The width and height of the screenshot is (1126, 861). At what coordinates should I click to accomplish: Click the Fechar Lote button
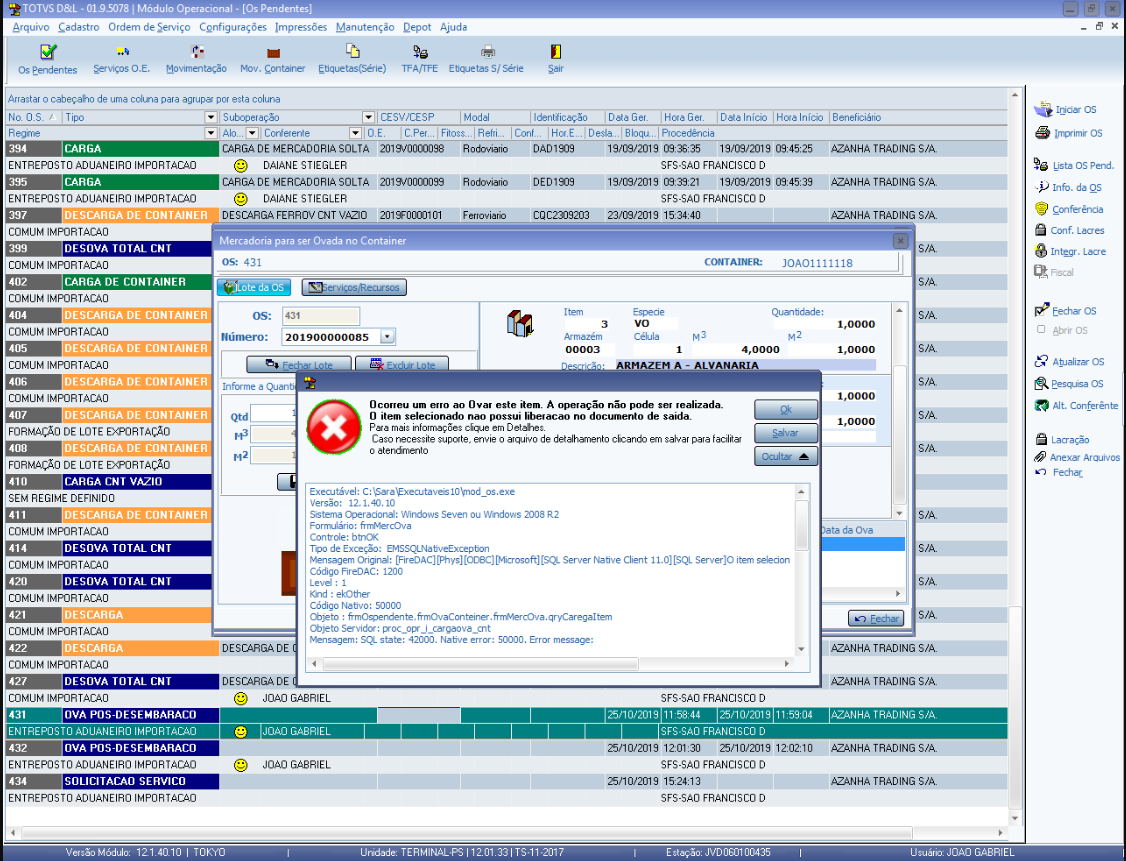[x=299, y=364]
